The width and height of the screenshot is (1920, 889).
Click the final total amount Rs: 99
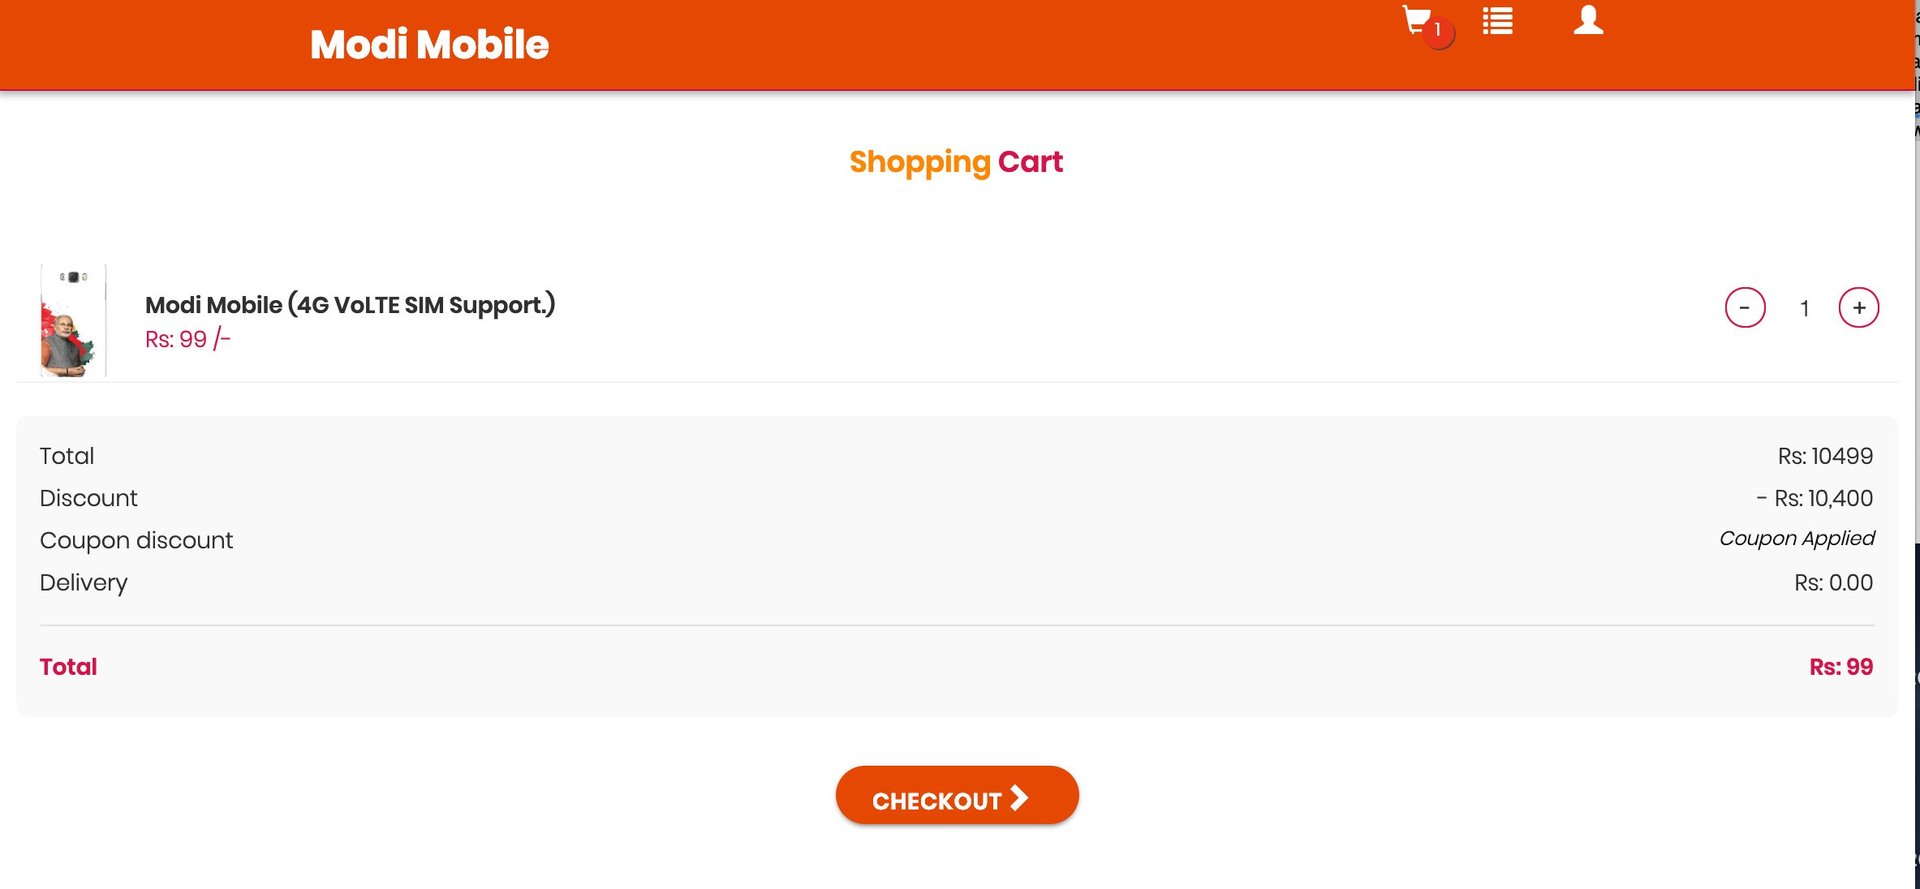coord(1841,667)
